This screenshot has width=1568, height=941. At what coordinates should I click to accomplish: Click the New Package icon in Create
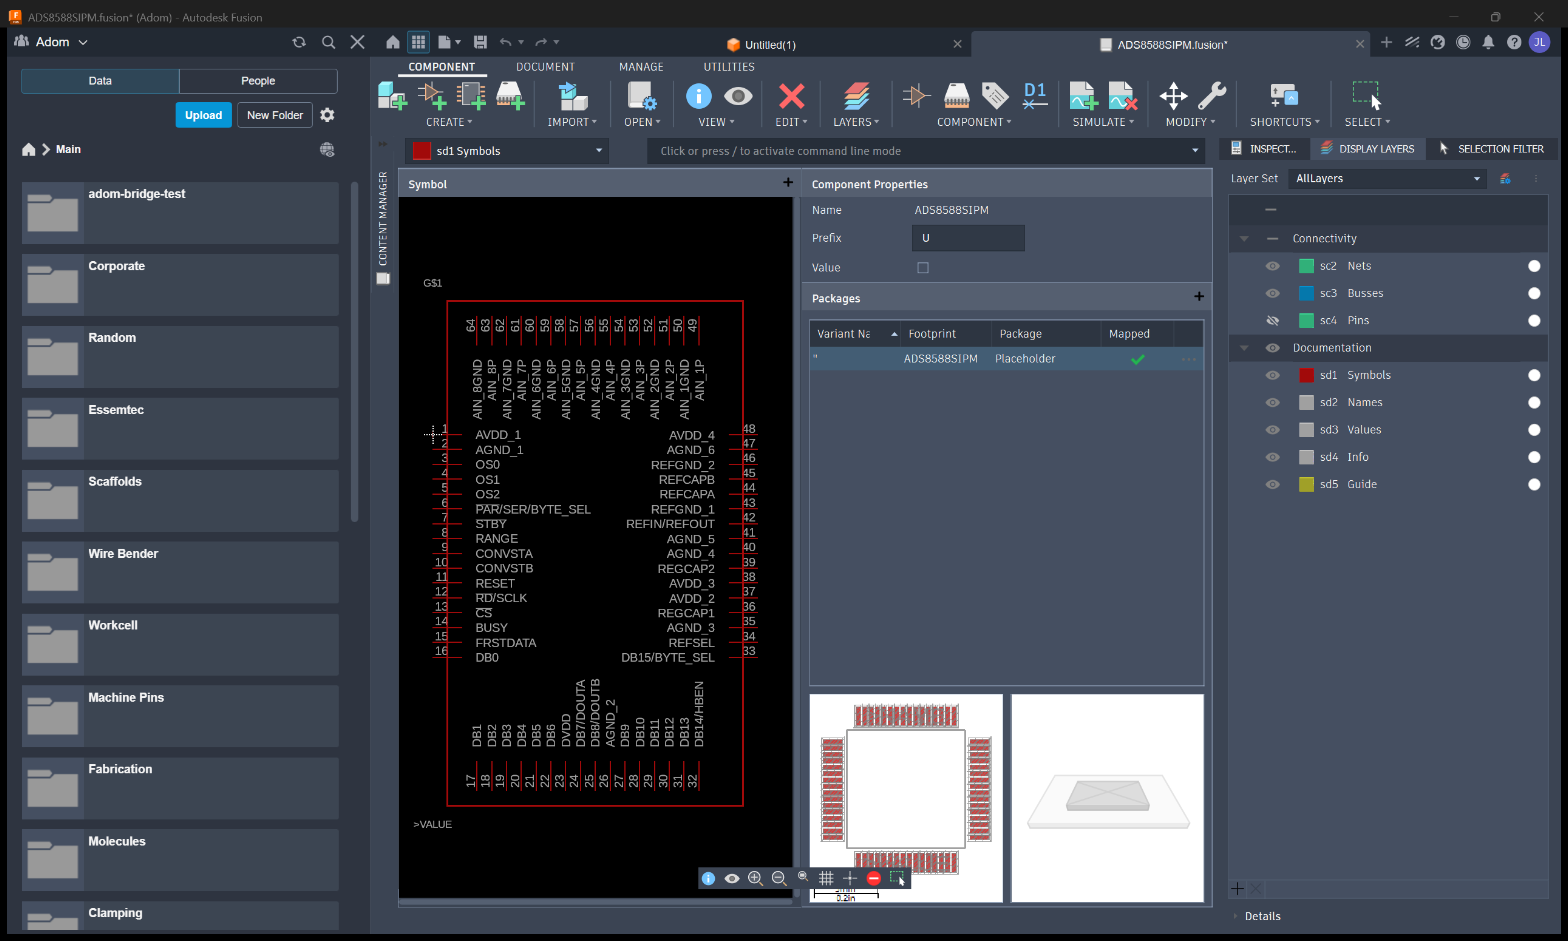click(510, 96)
